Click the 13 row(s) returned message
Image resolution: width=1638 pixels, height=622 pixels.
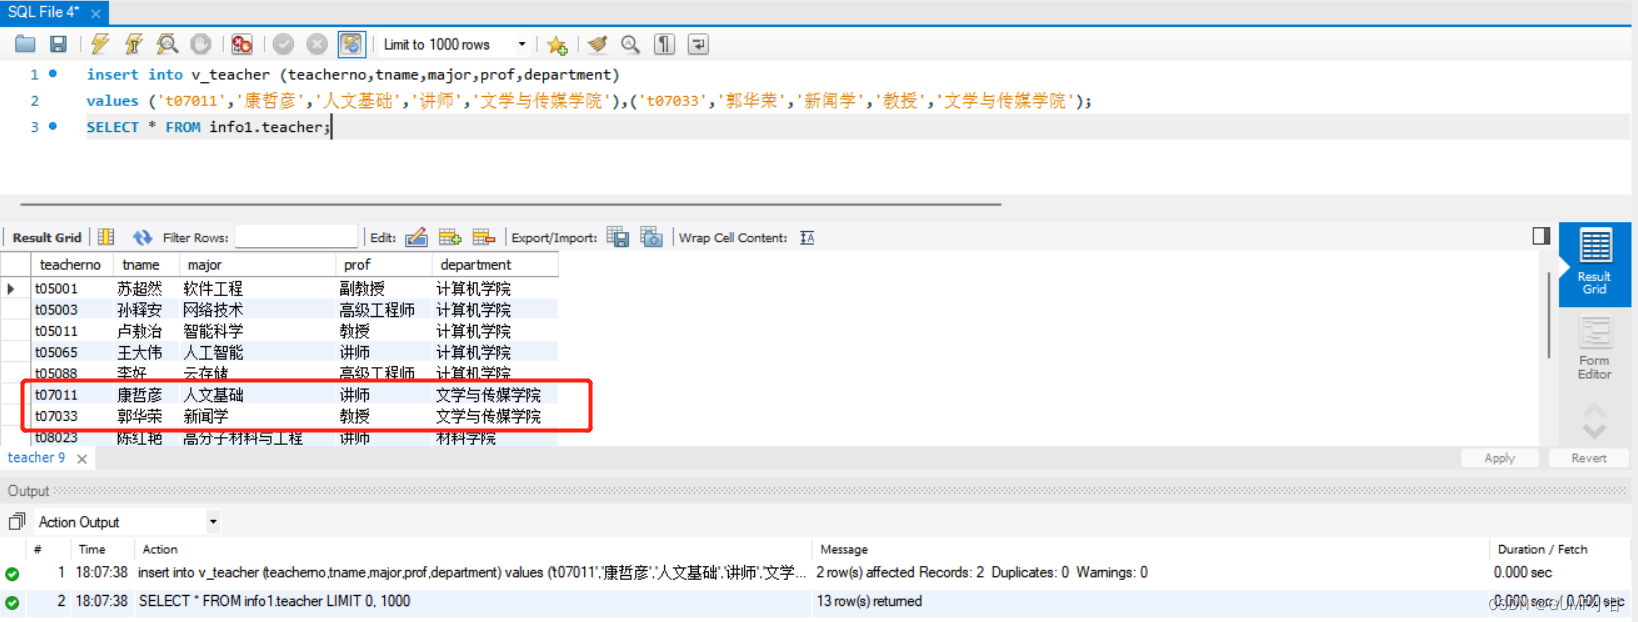(869, 601)
